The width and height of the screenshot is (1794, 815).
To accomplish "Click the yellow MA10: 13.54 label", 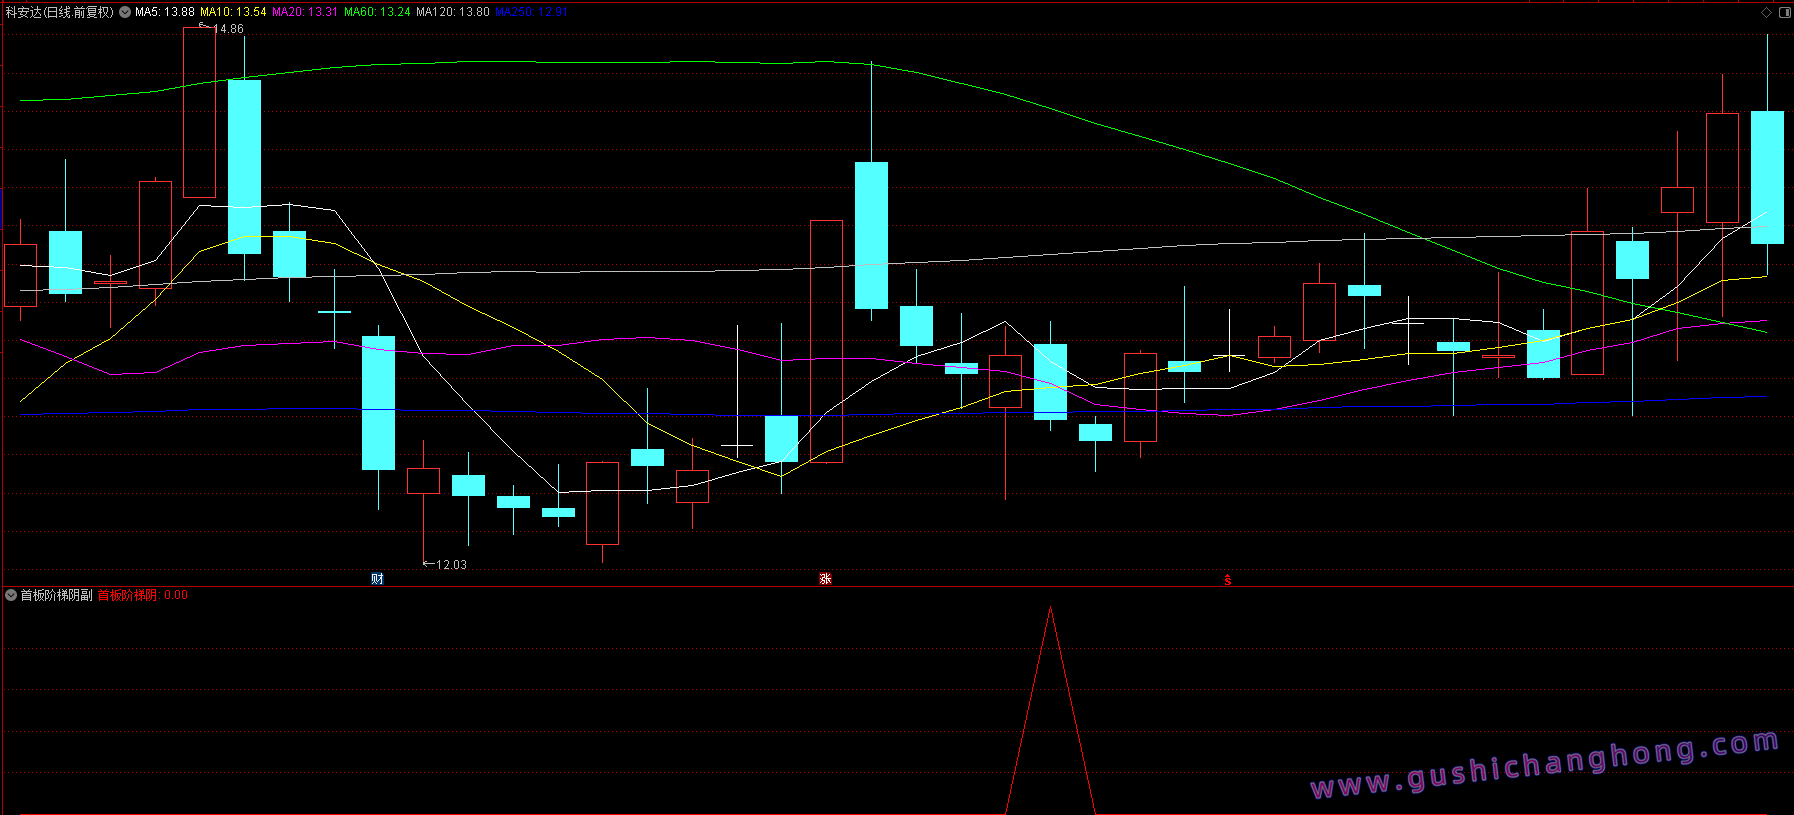I will click(x=233, y=12).
